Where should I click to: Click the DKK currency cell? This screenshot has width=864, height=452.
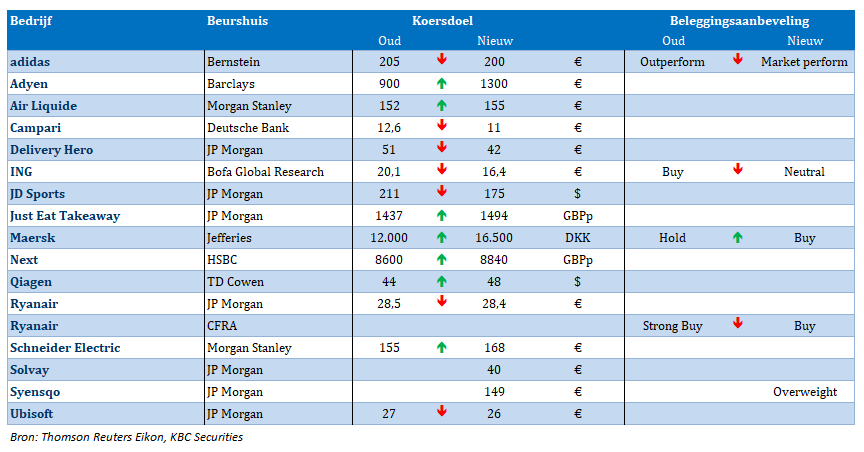577,238
